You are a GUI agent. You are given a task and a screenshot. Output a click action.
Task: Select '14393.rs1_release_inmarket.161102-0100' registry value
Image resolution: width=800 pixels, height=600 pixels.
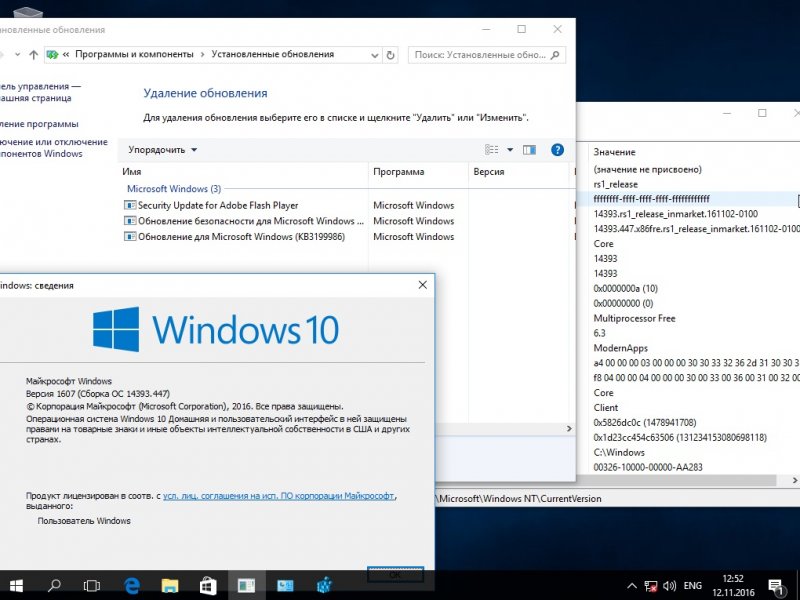click(x=676, y=214)
